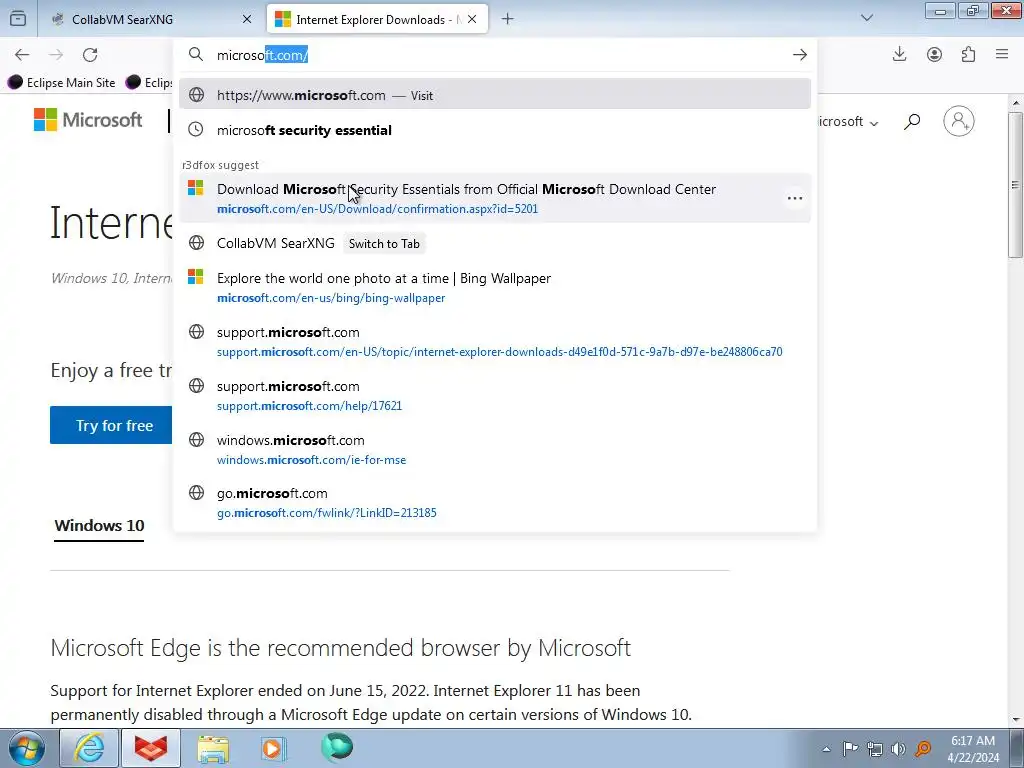This screenshot has height=768, width=1024.
Task: Close the CollabVM SearXNG tab
Action: 247,20
